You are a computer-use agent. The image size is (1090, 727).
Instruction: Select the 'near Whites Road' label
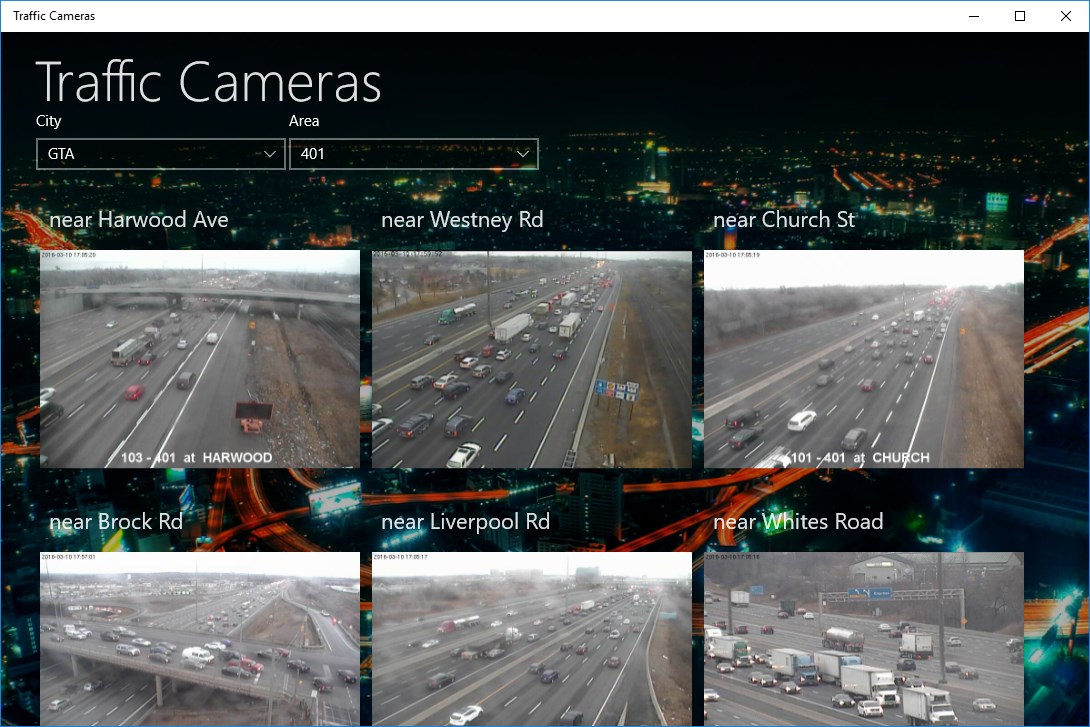tap(798, 521)
